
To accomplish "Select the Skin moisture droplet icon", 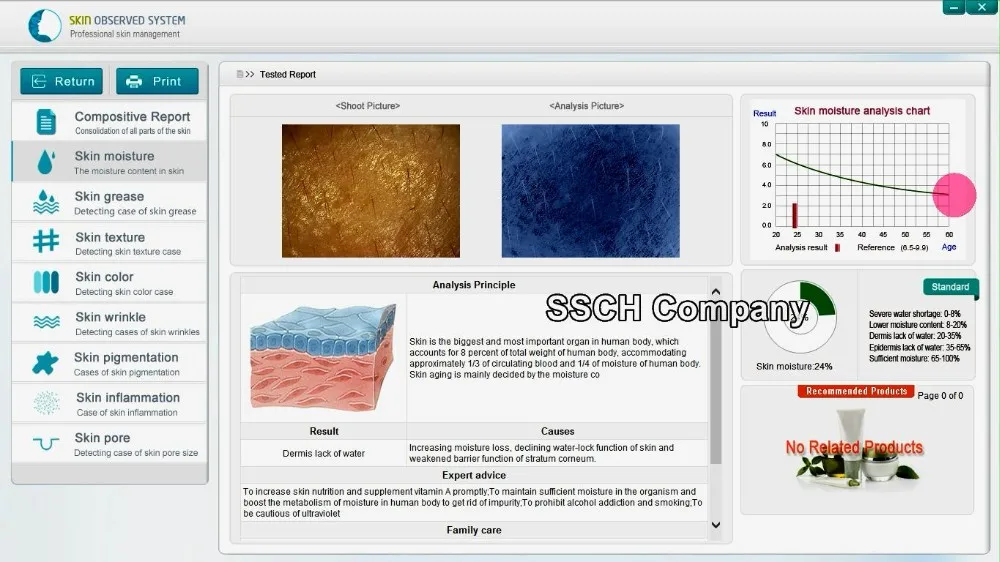I will pos(46,162).
